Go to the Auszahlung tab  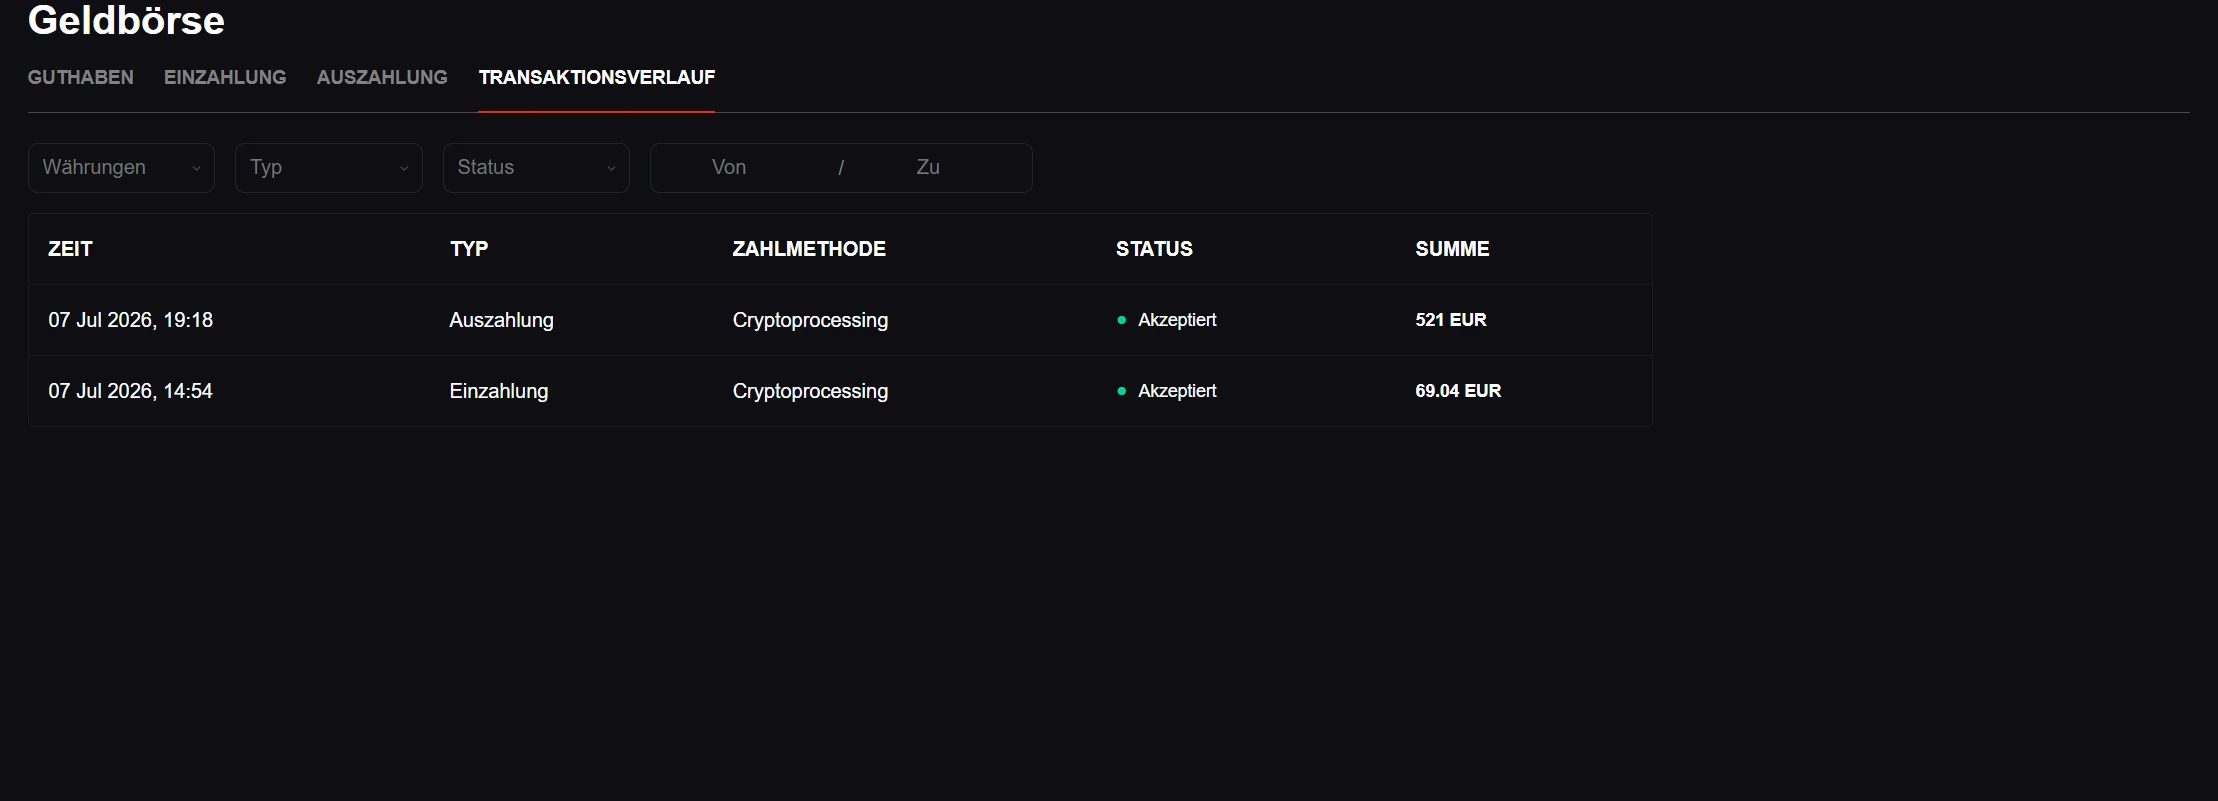tap(382, 77)
